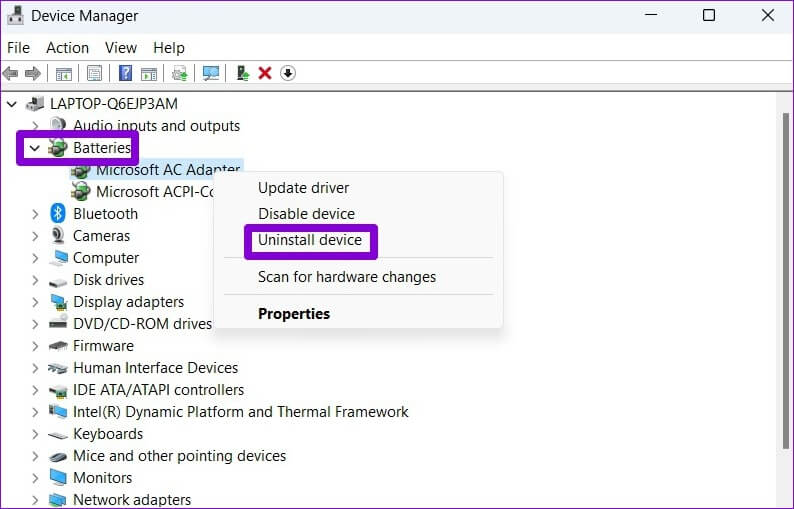Click the Firmware chip icon
The width and height of the screenshot is (794, 509).
click(58, 346)
